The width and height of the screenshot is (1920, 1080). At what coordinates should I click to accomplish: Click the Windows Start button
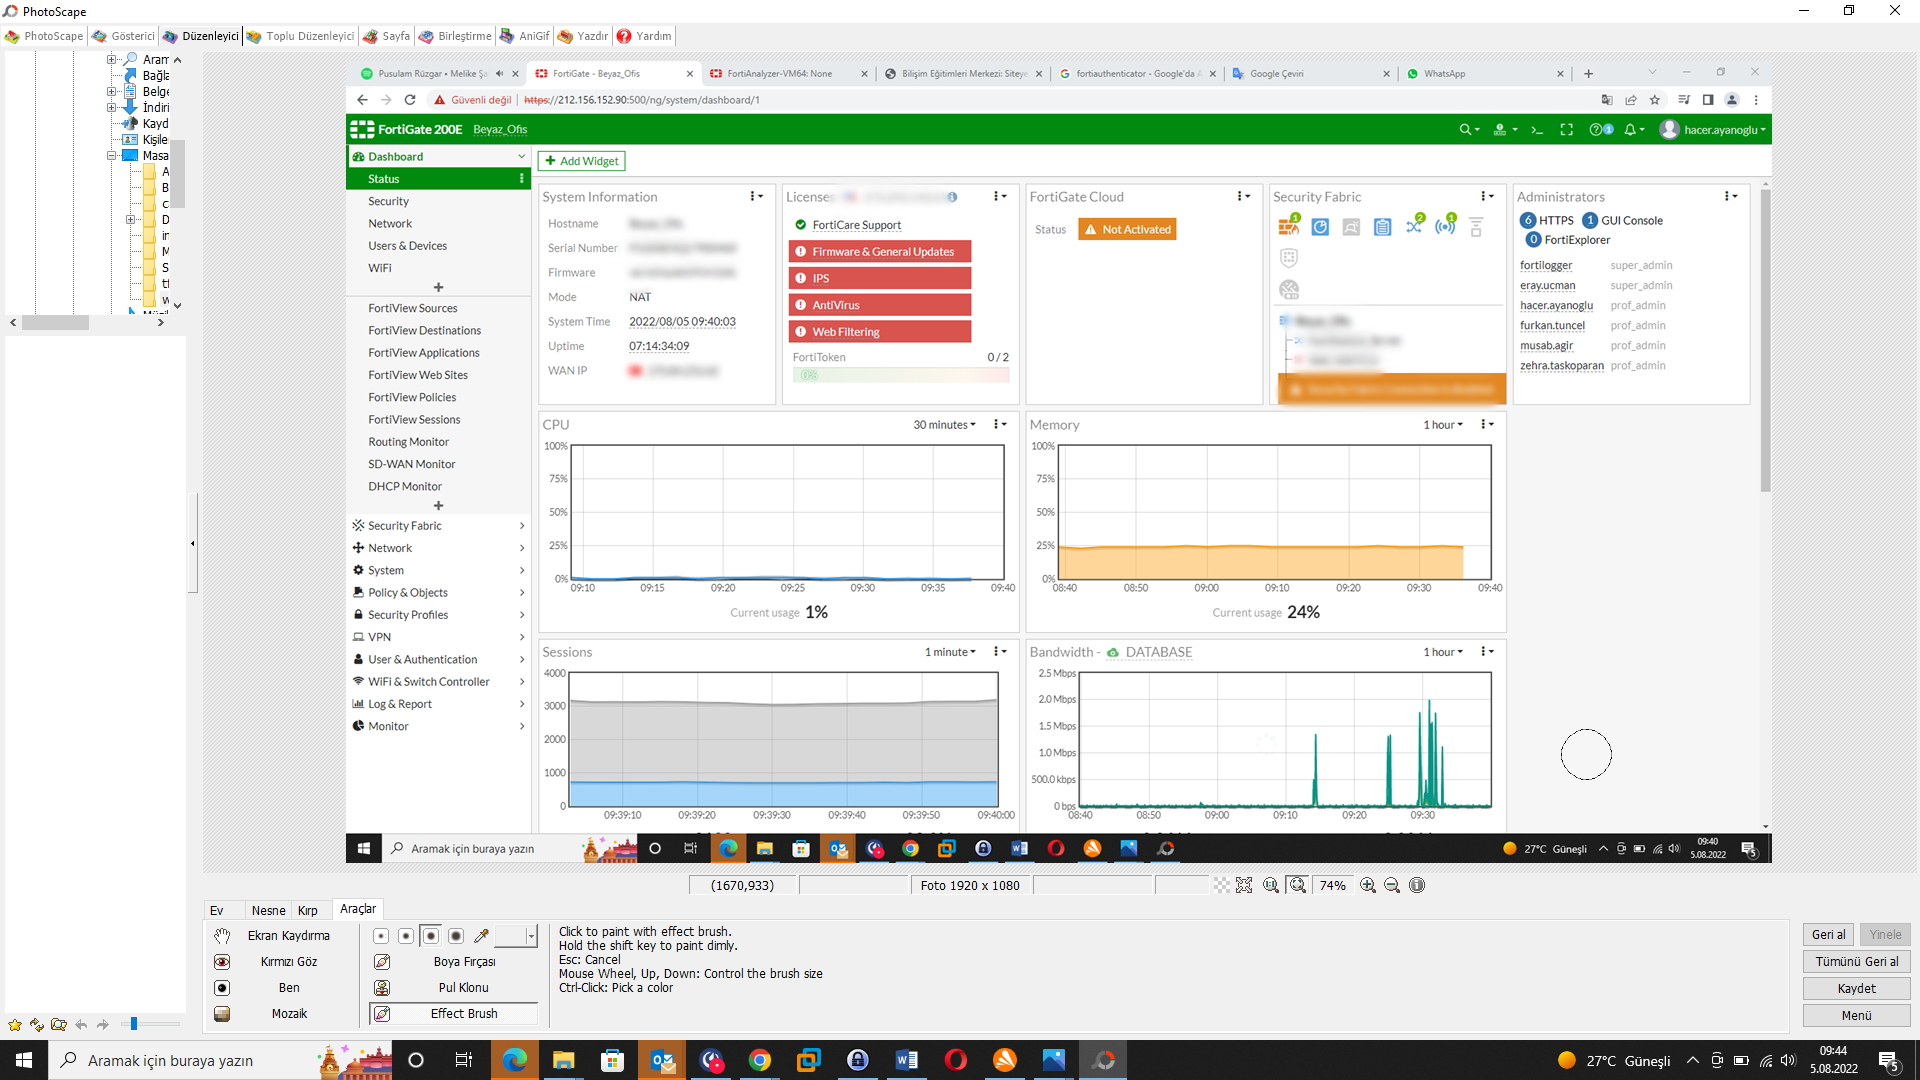[24, 1060]
